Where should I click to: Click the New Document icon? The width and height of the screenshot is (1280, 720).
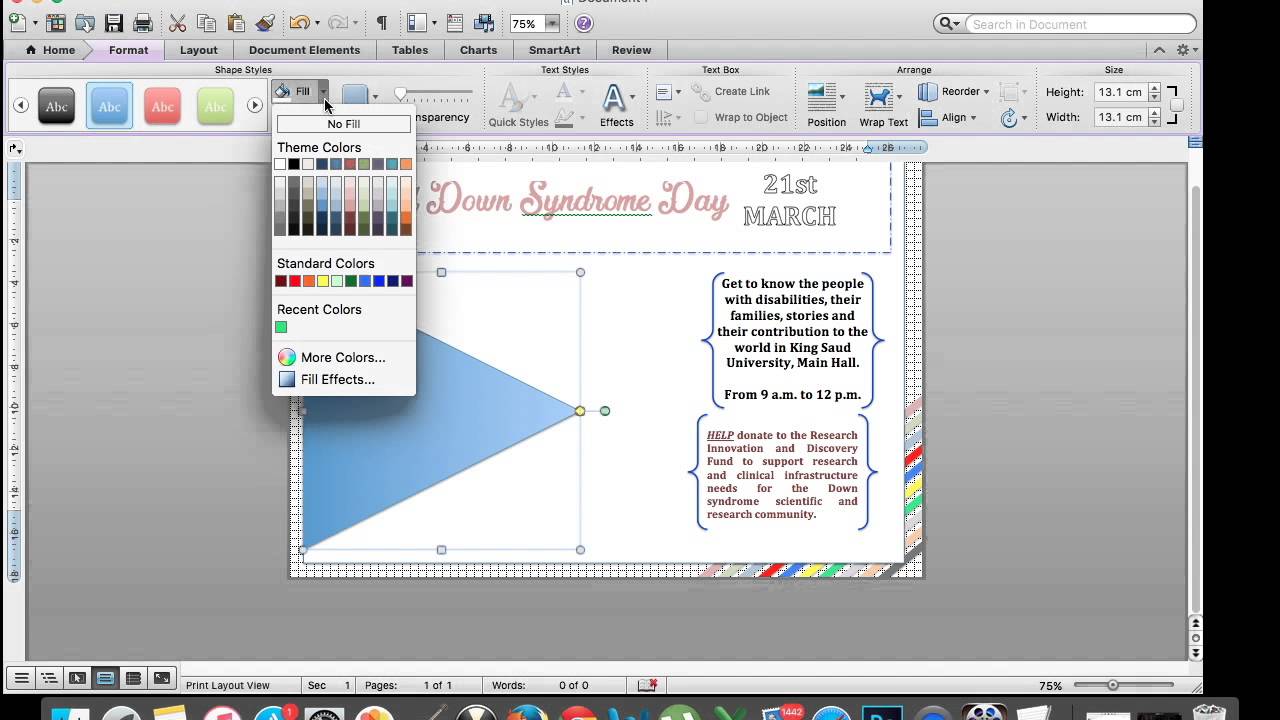tap(16, 22)
